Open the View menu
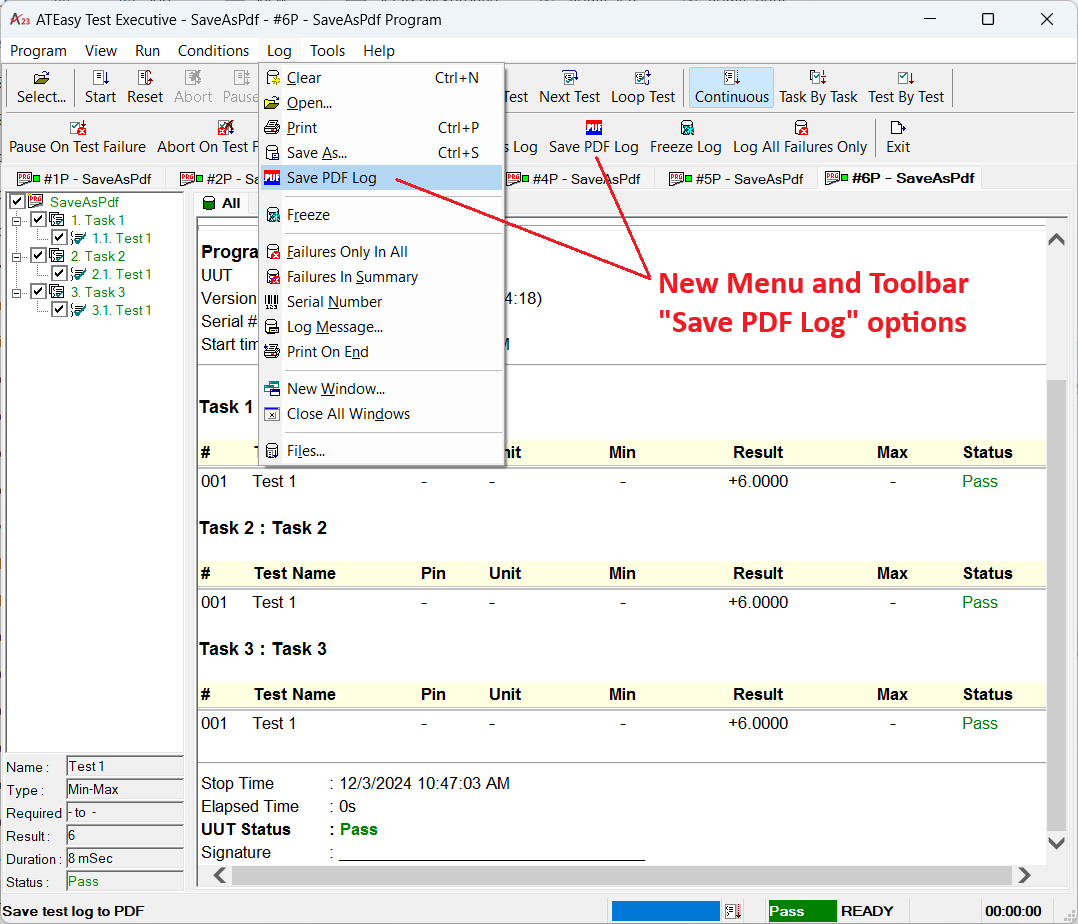This screenshot has height=924, width=1078. [101, 51]
